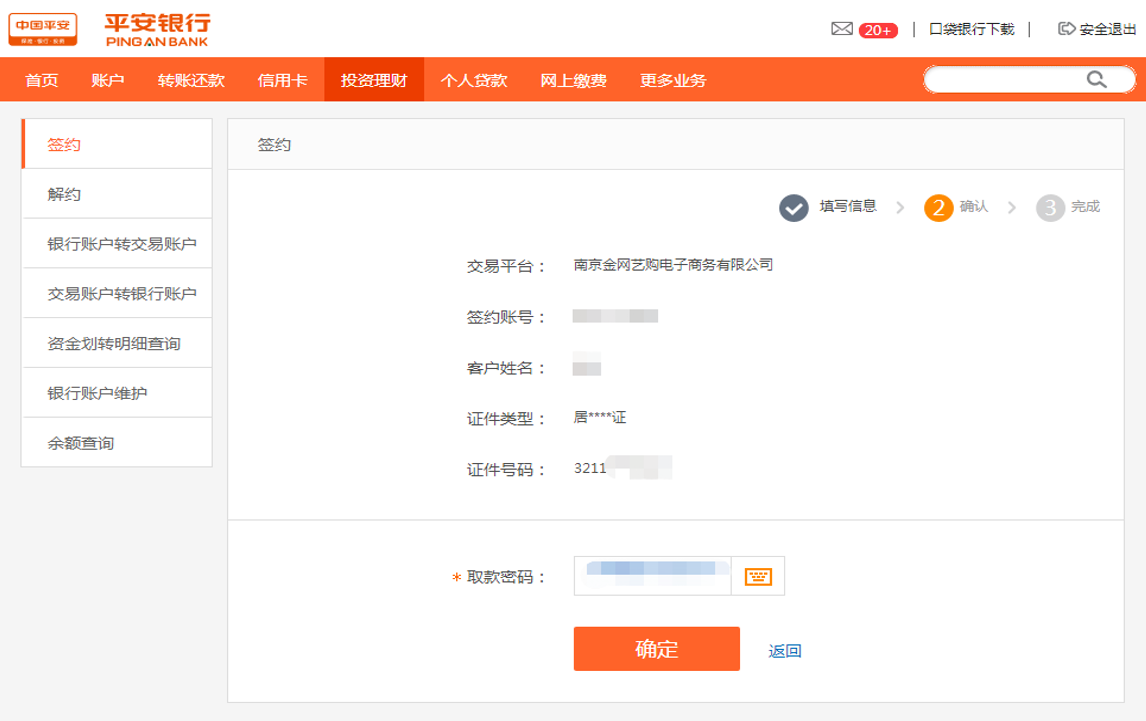Screen dimensions: 1146x721
Task: Open 资金划转明细查询 sidebar item
Action: point(118,343)
